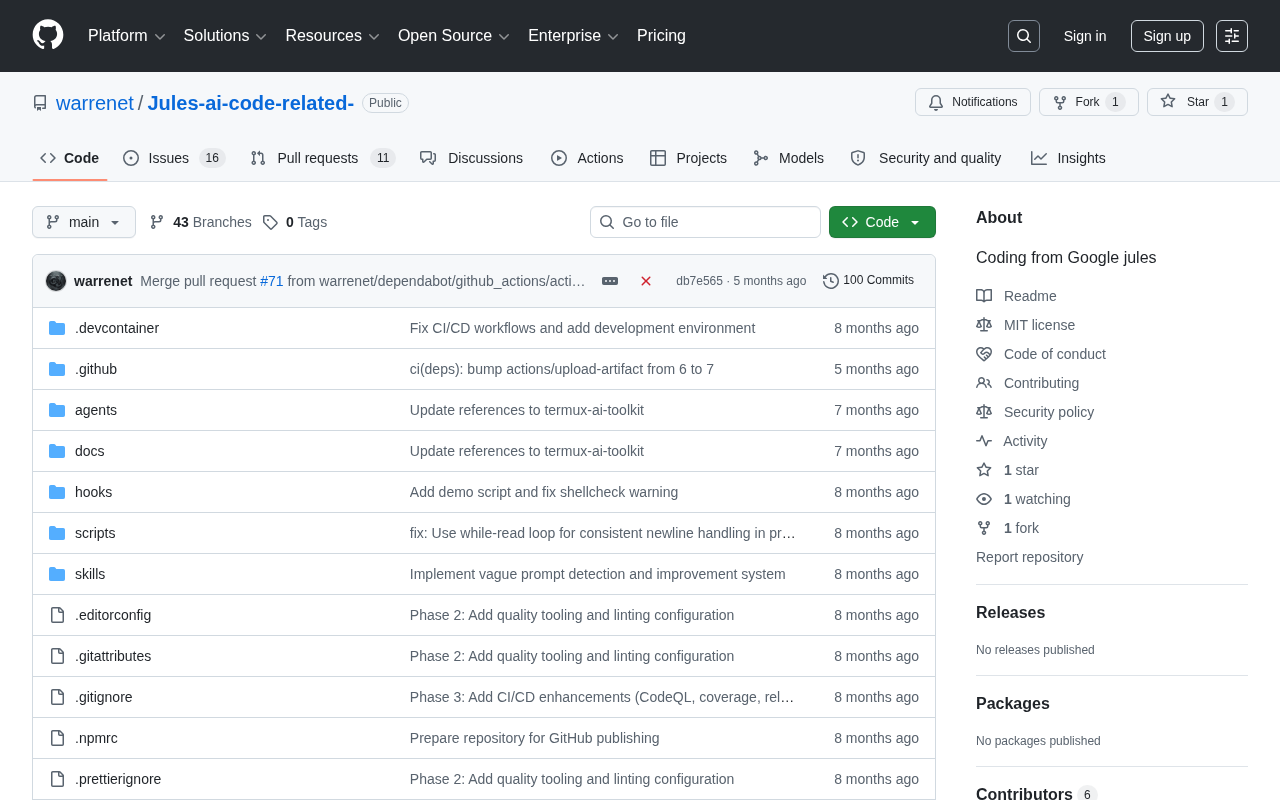The height and width of the screenshot is (800, 1280).
Task: Click the skills folder icon
Action: click(57, 574)
